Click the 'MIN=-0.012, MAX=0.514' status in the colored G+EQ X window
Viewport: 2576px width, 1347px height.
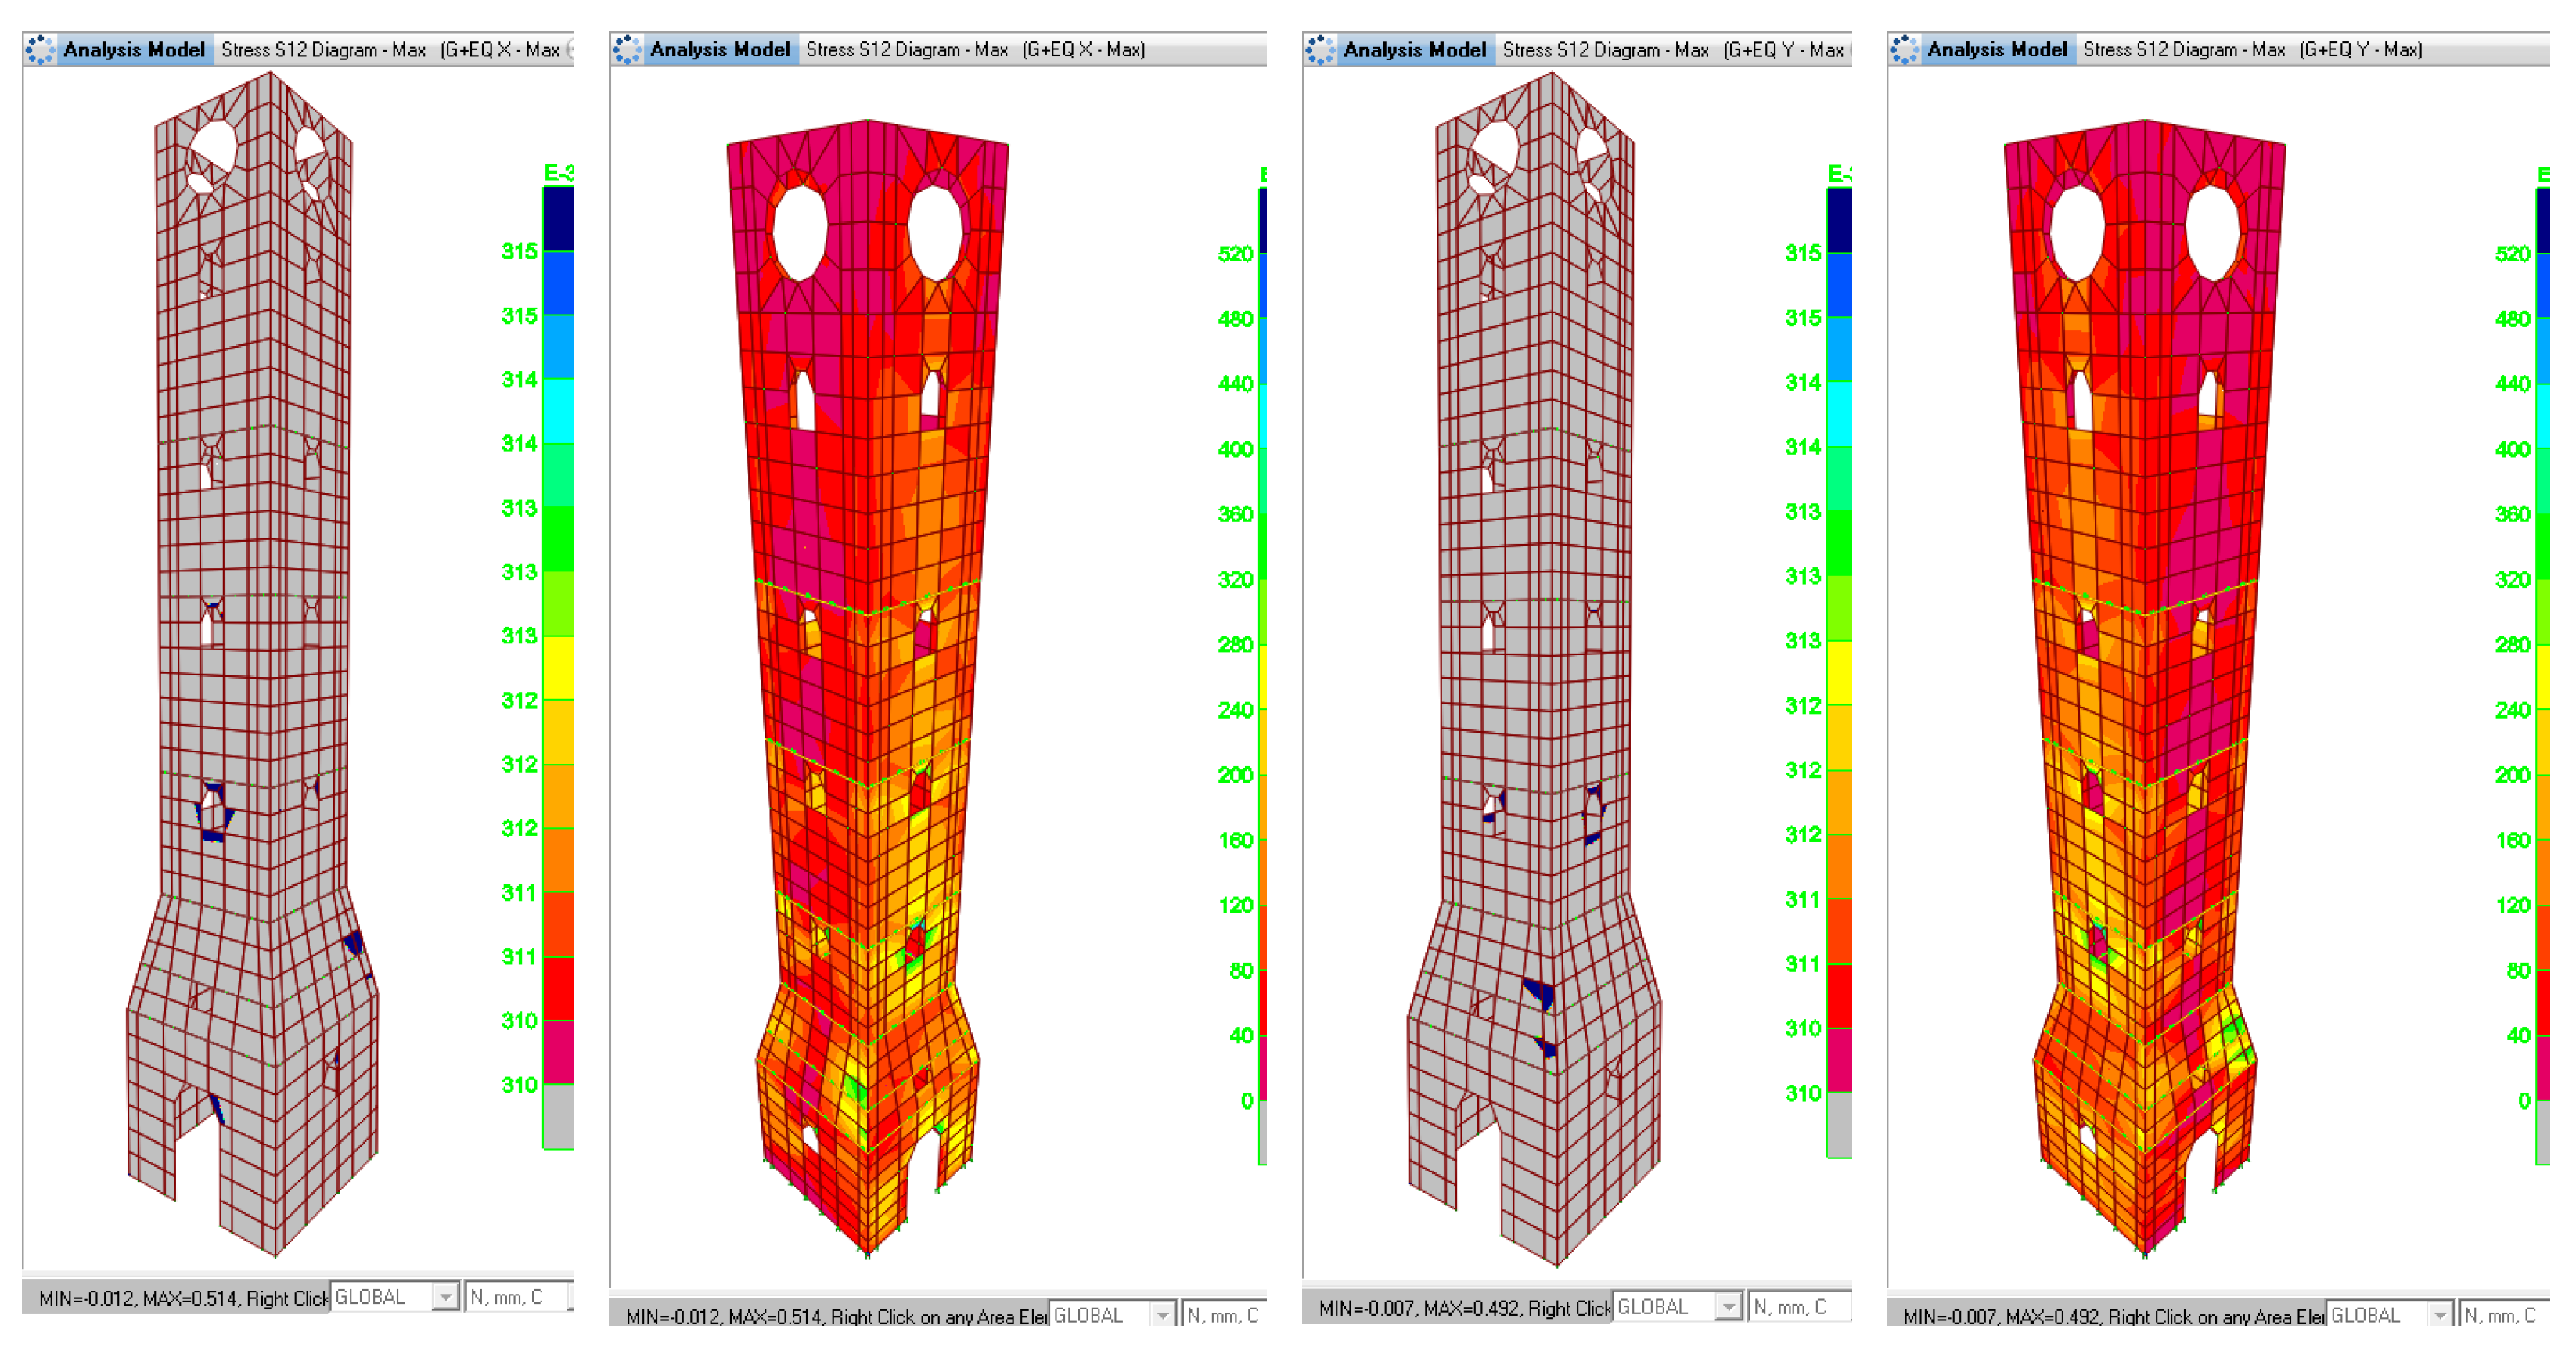tap(724, 1316)
